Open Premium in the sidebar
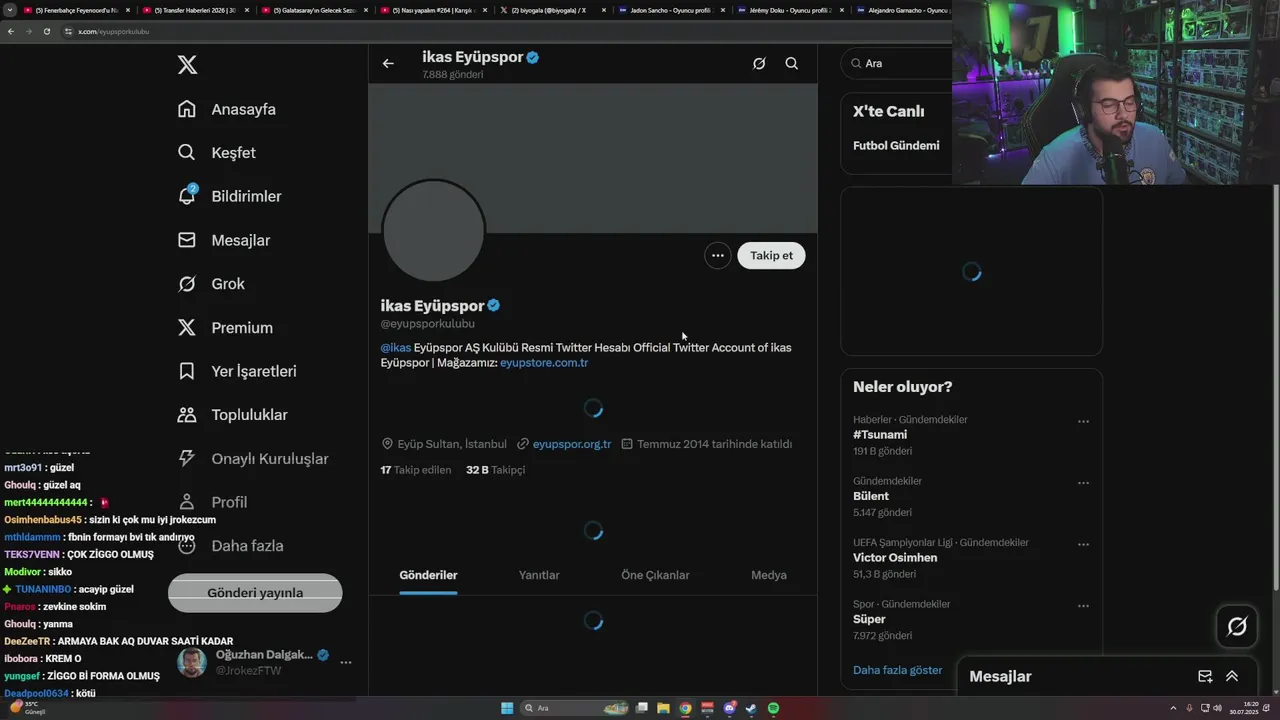Image resolution: width=1280 pixels, height=720 pixels. [x=225, y=328]
